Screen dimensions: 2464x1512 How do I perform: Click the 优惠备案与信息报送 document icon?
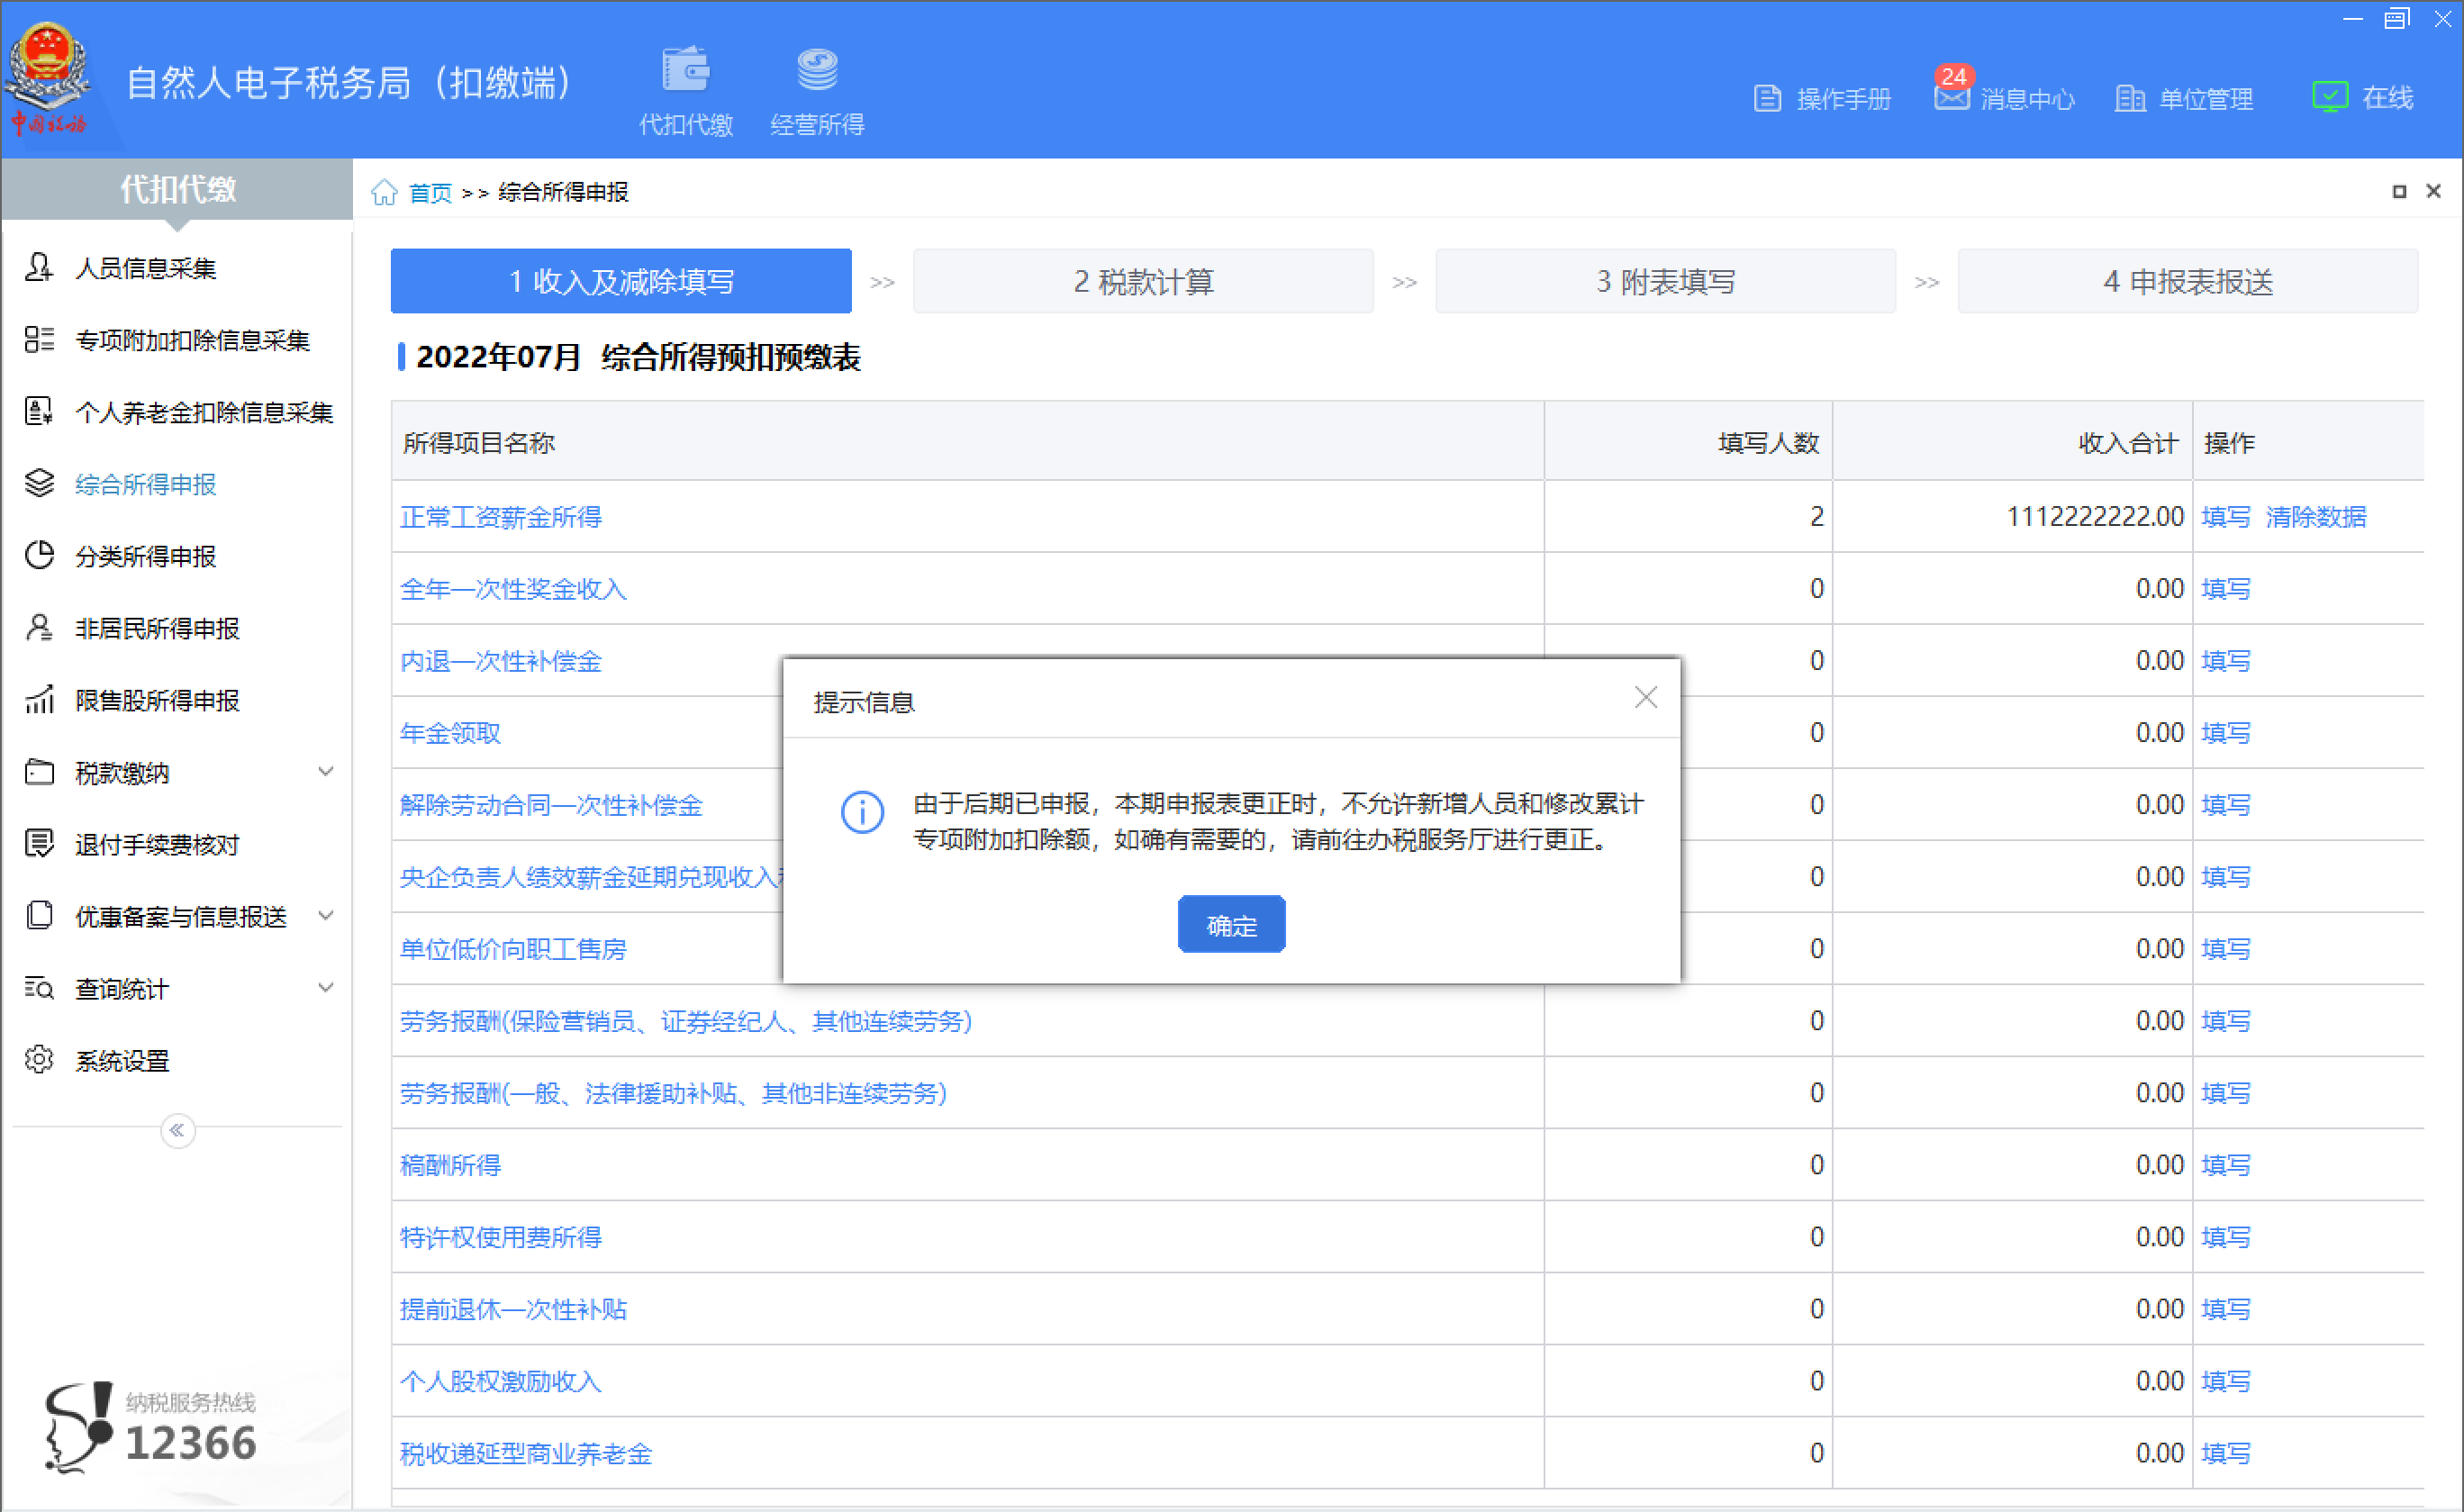click(x=39, y=916)
